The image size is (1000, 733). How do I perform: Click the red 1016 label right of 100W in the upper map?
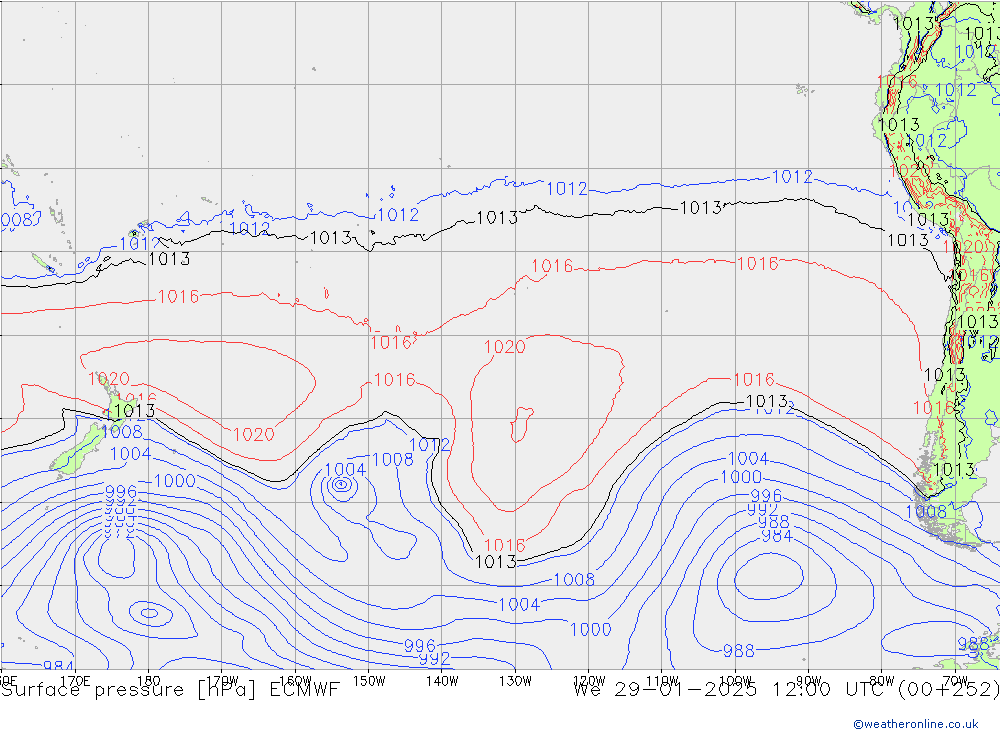pyautogui.click(x=757, y=264)
